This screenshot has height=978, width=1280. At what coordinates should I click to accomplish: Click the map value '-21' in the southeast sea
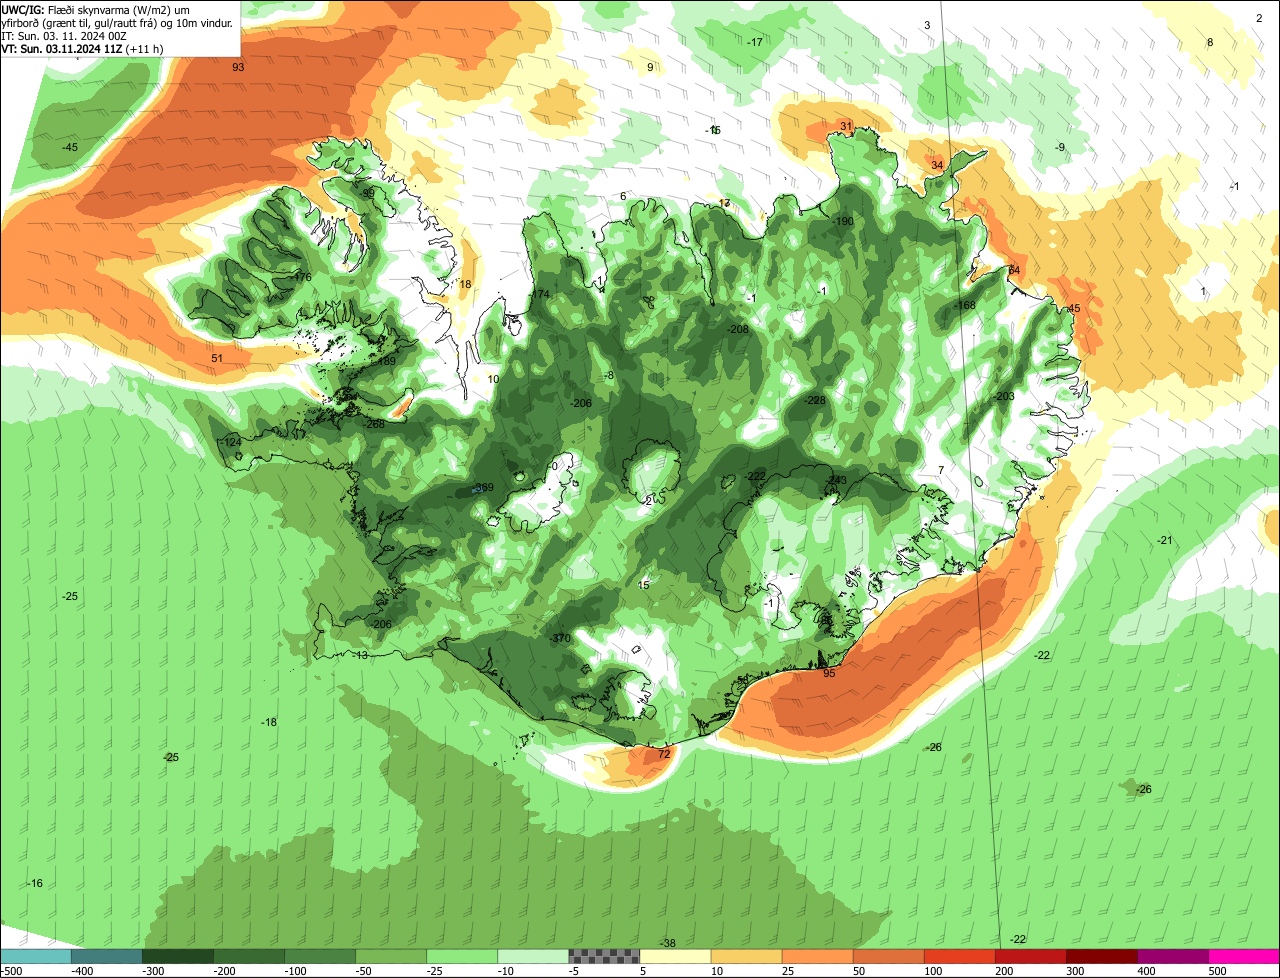click(x=1164, y=540)
